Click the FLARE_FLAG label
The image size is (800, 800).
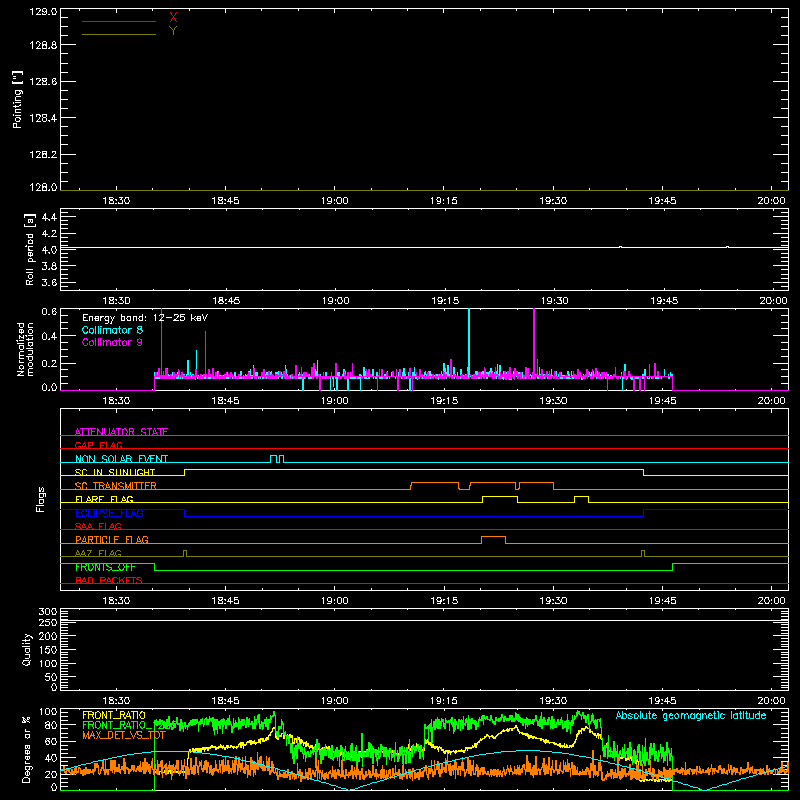tap(104, 499)
